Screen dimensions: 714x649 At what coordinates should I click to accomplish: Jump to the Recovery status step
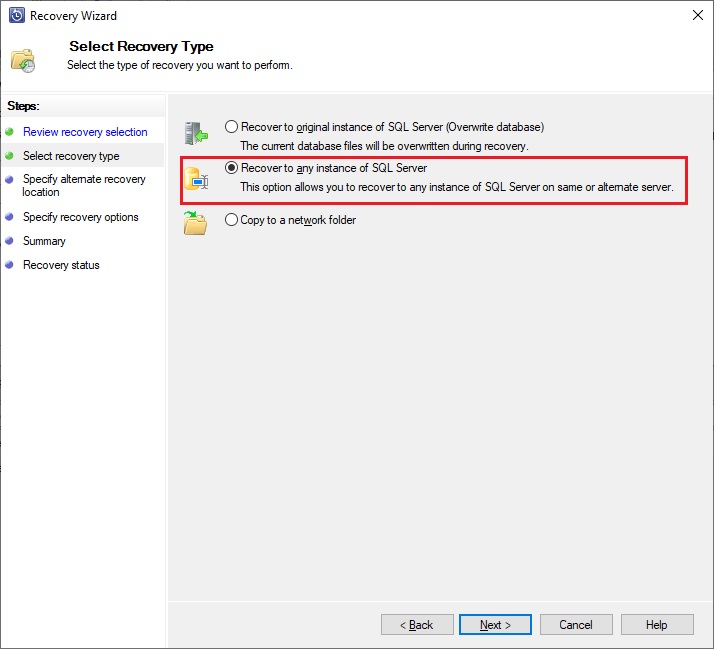(61, 265)
